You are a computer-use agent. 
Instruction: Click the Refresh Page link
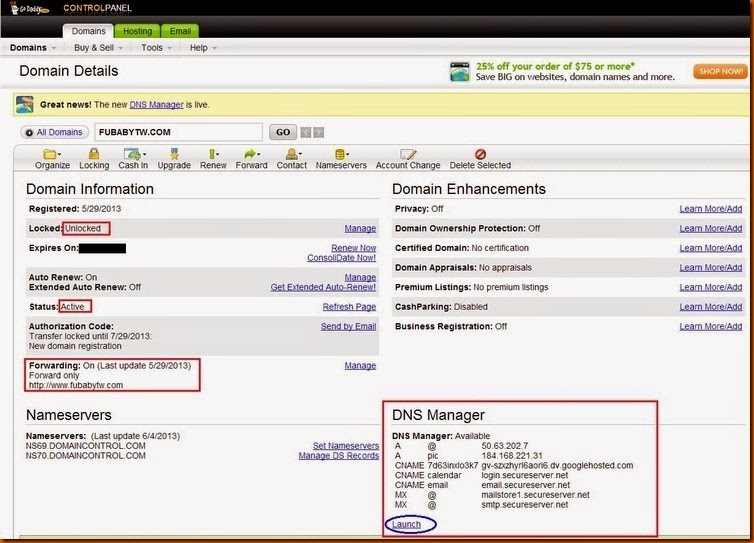pos(349,307)
